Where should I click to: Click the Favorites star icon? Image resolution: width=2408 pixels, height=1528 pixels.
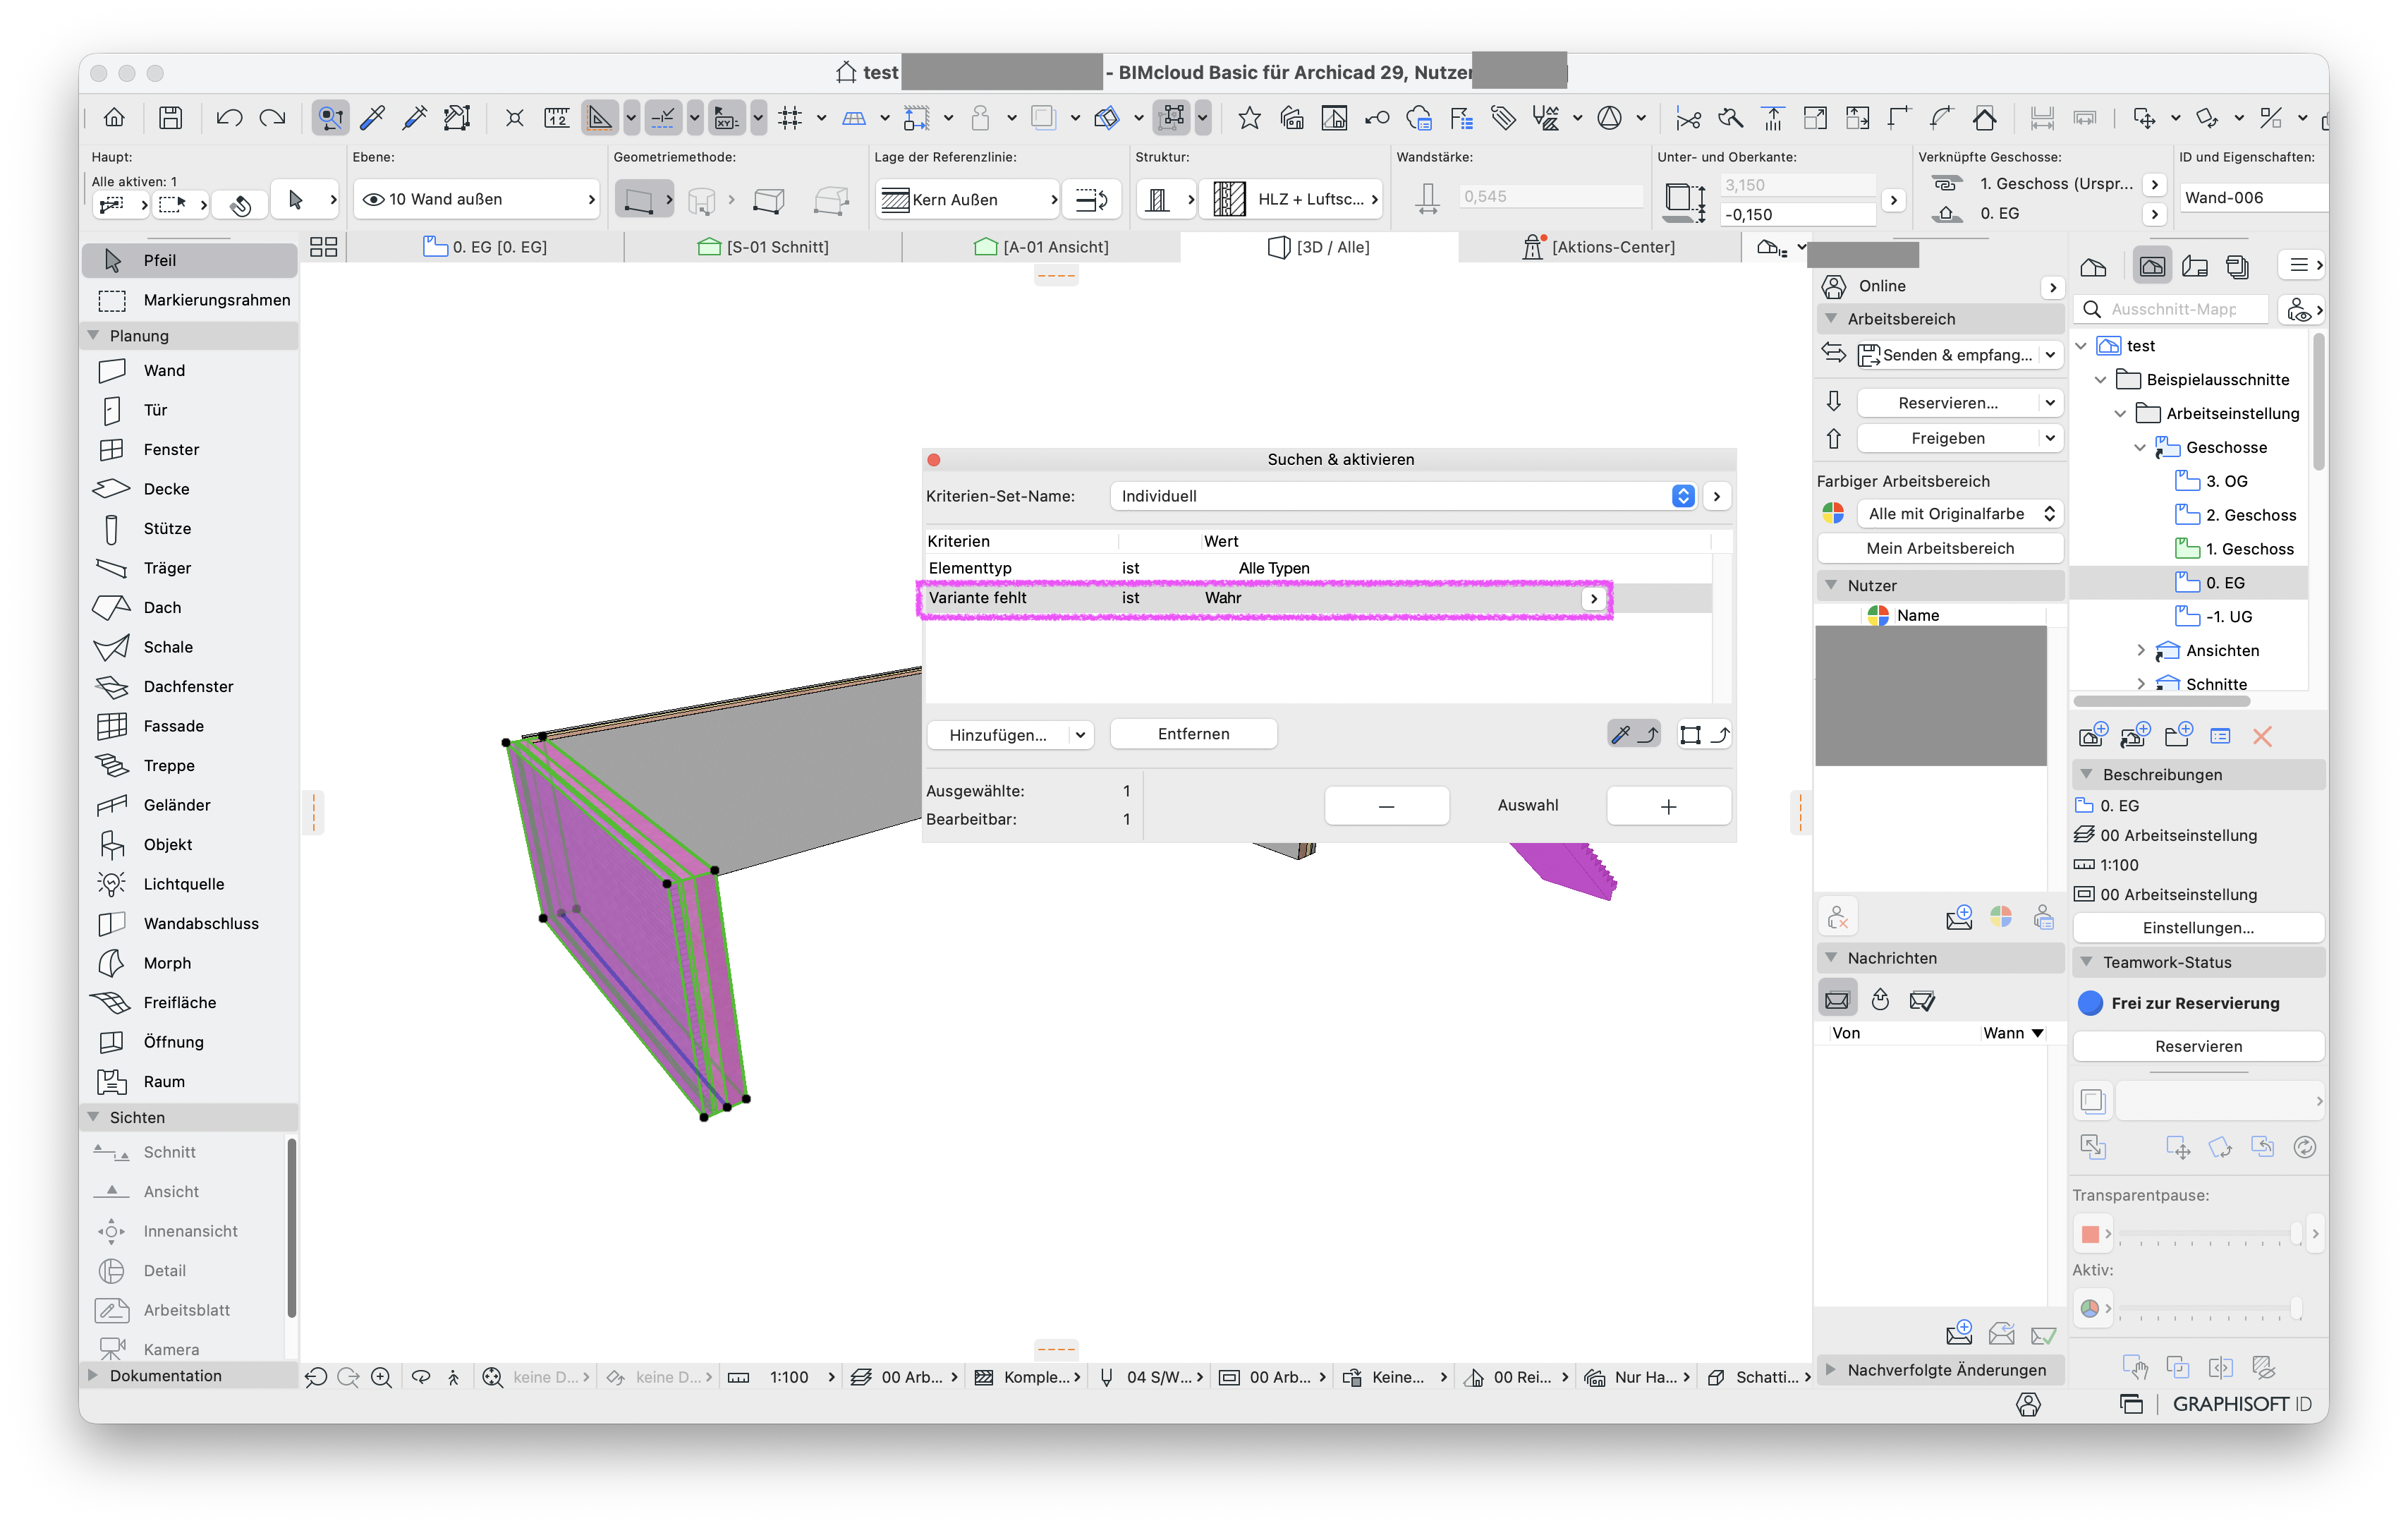coord(1249,118)
